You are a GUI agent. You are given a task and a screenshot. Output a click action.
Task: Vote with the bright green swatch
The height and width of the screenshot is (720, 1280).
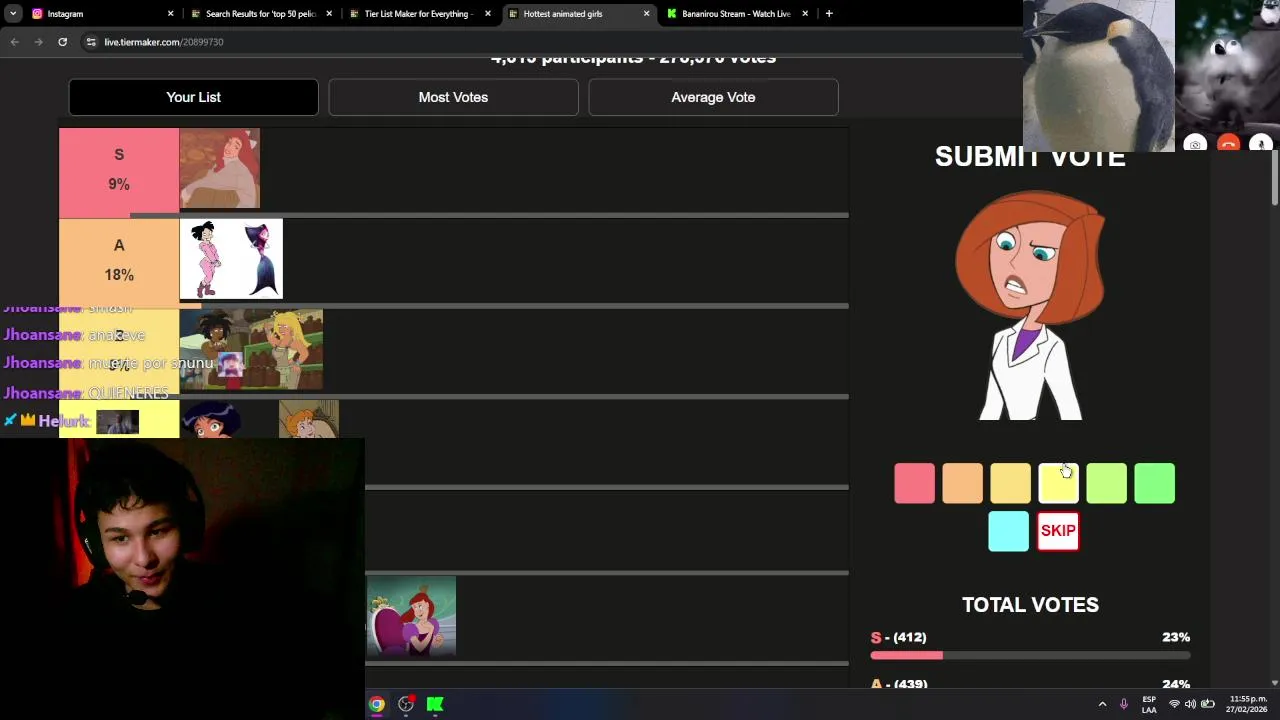(x=1154, y=483)
